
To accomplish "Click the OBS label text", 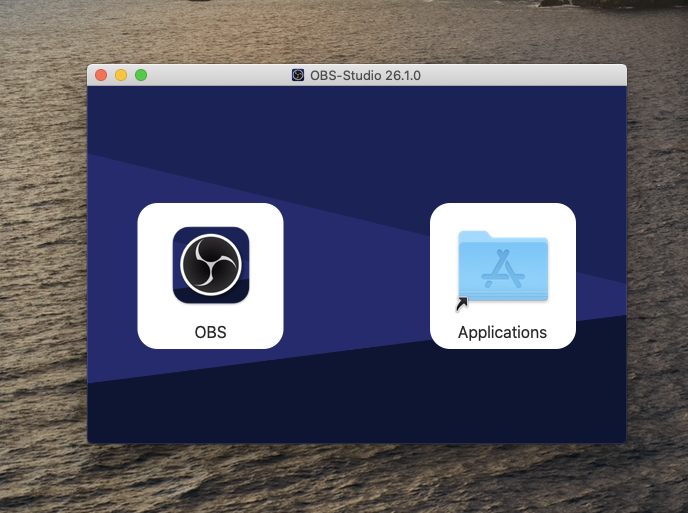I will (x=211, y=332).
